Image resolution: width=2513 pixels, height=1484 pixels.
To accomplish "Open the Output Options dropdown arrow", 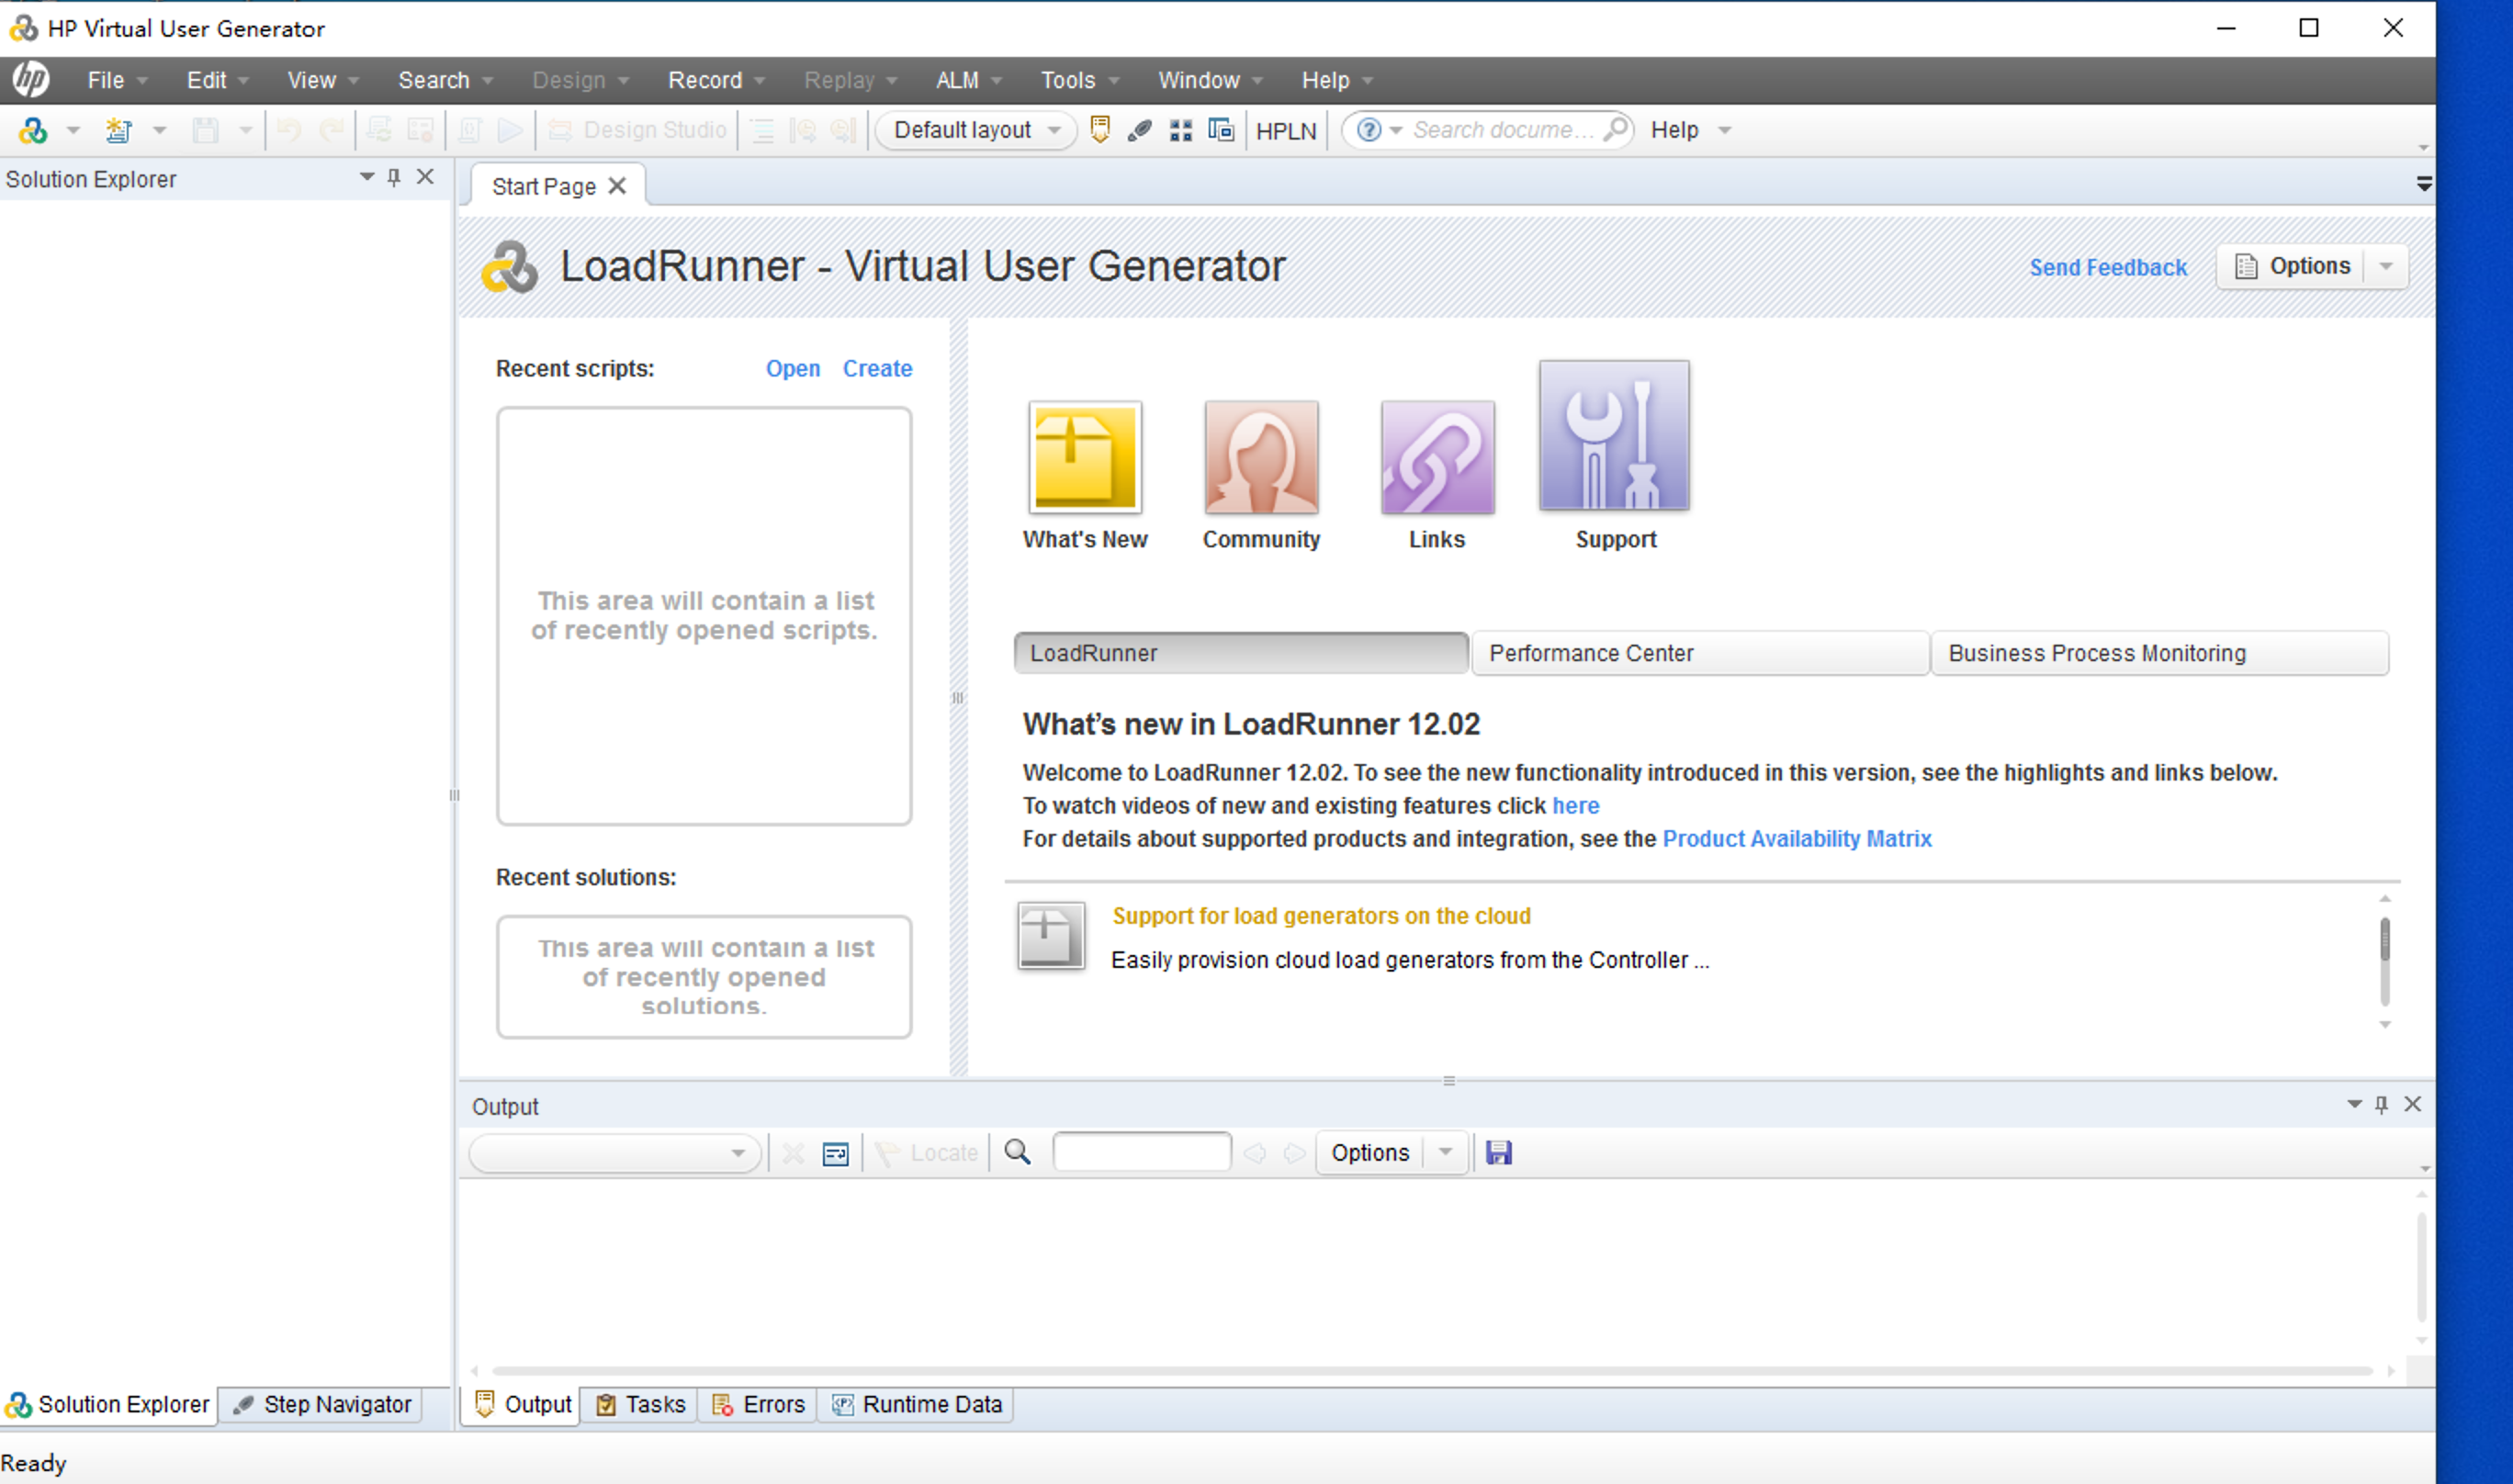I will [x=1445, y=1153].
